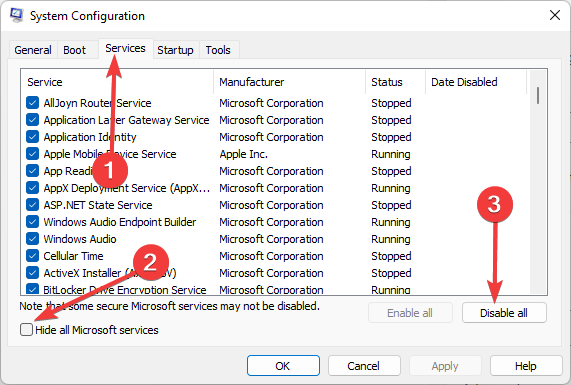Click the OK button
The height and width of the screenshot is (385, 571).
283,366
